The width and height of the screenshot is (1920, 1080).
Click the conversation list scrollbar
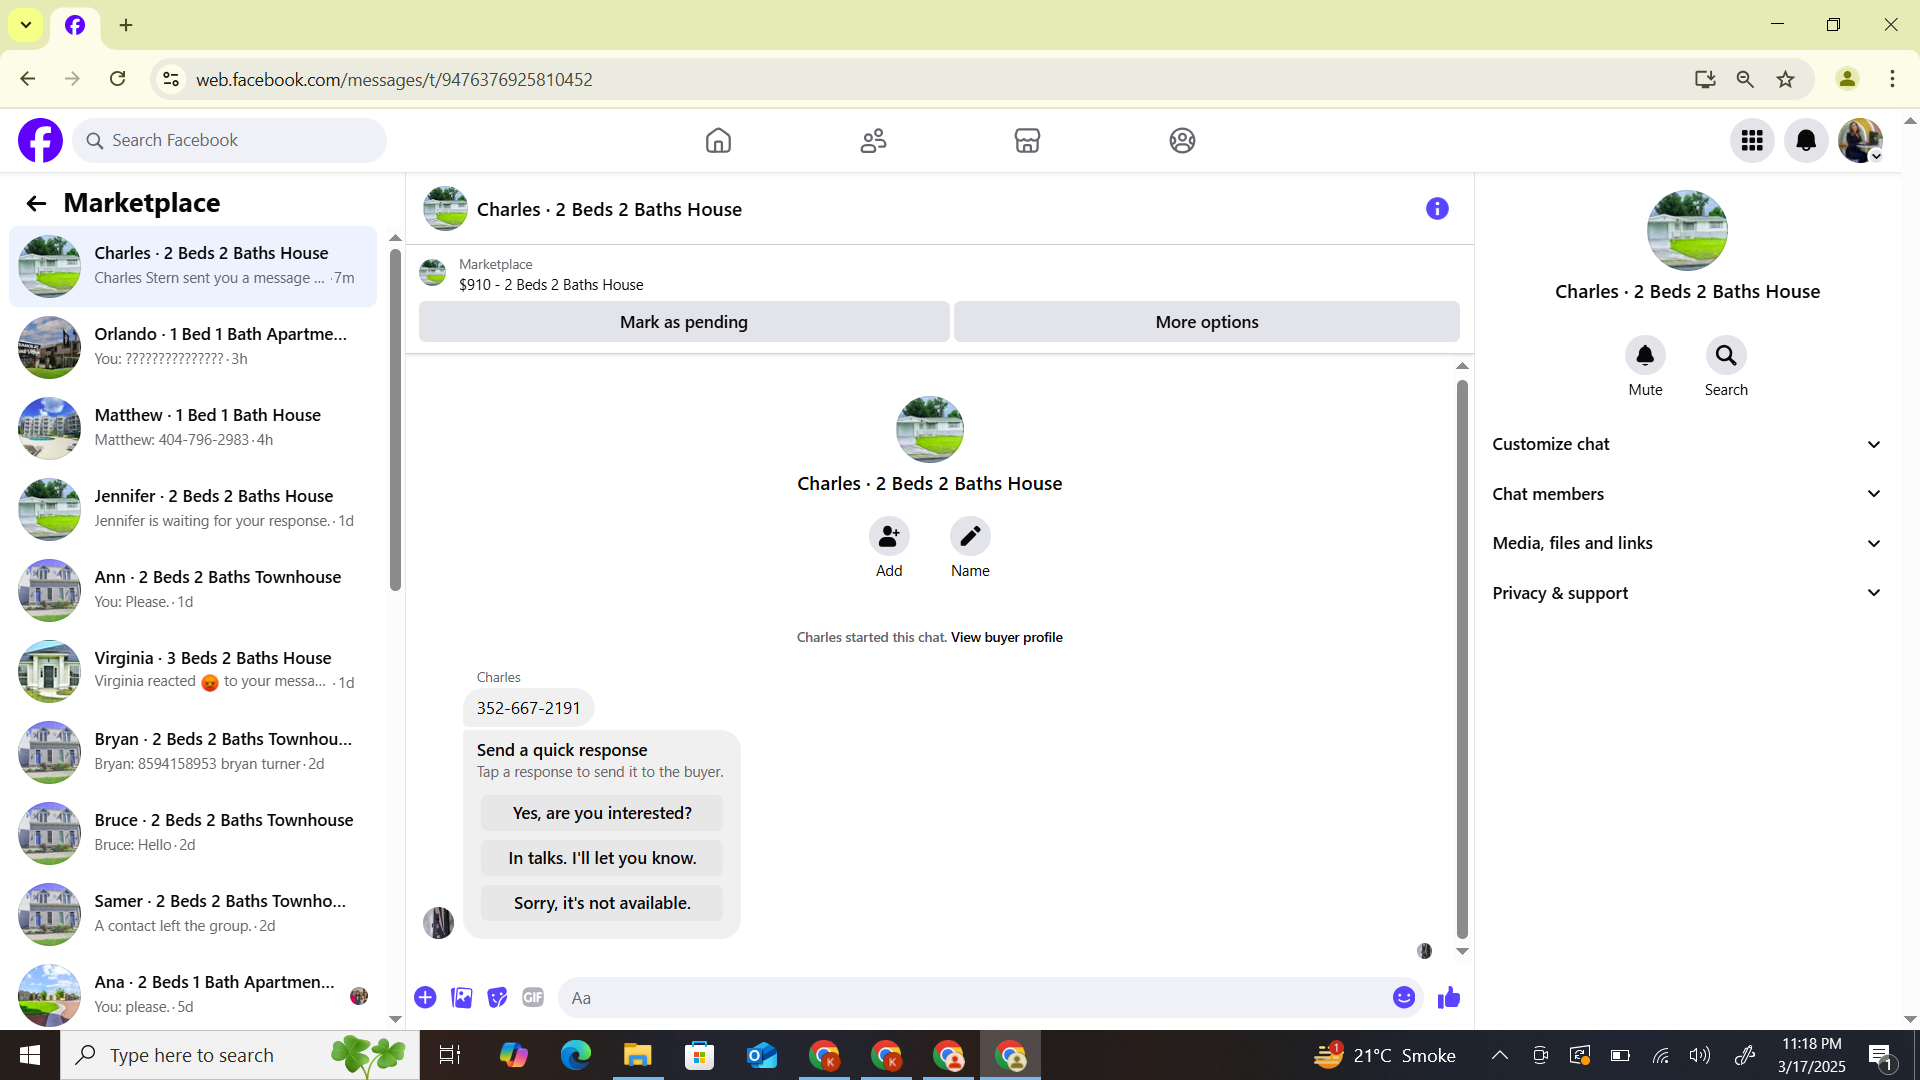click(x=395, y=420)
